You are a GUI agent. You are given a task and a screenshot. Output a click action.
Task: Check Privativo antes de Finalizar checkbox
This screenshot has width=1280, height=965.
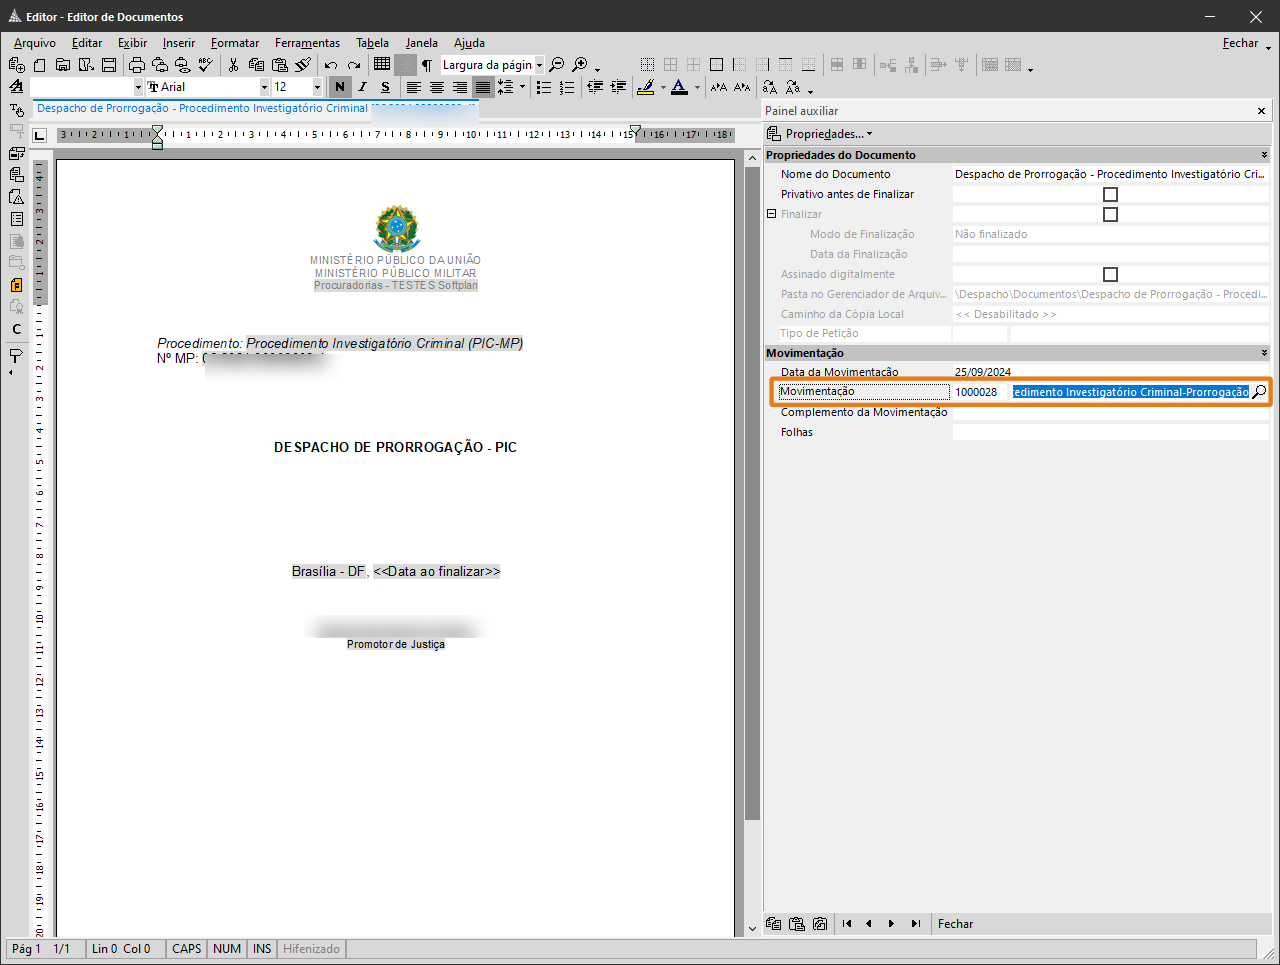(x=1110, y=194)
